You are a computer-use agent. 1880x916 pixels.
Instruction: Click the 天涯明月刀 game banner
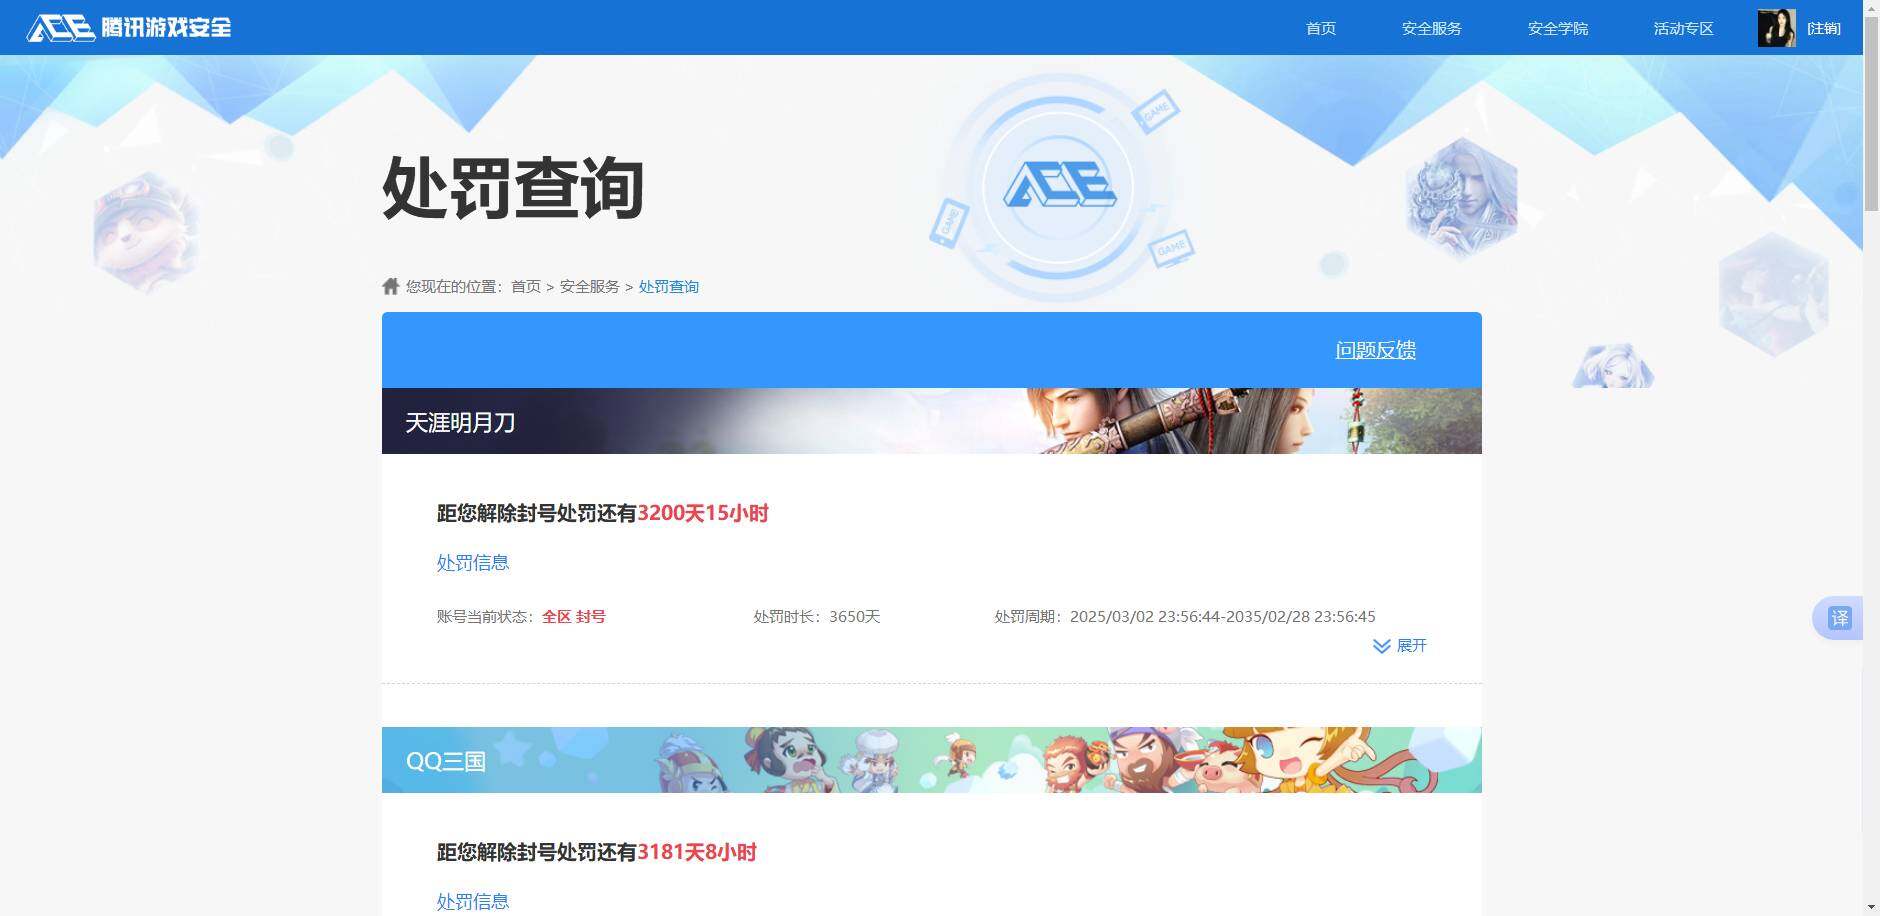point(932,421)
